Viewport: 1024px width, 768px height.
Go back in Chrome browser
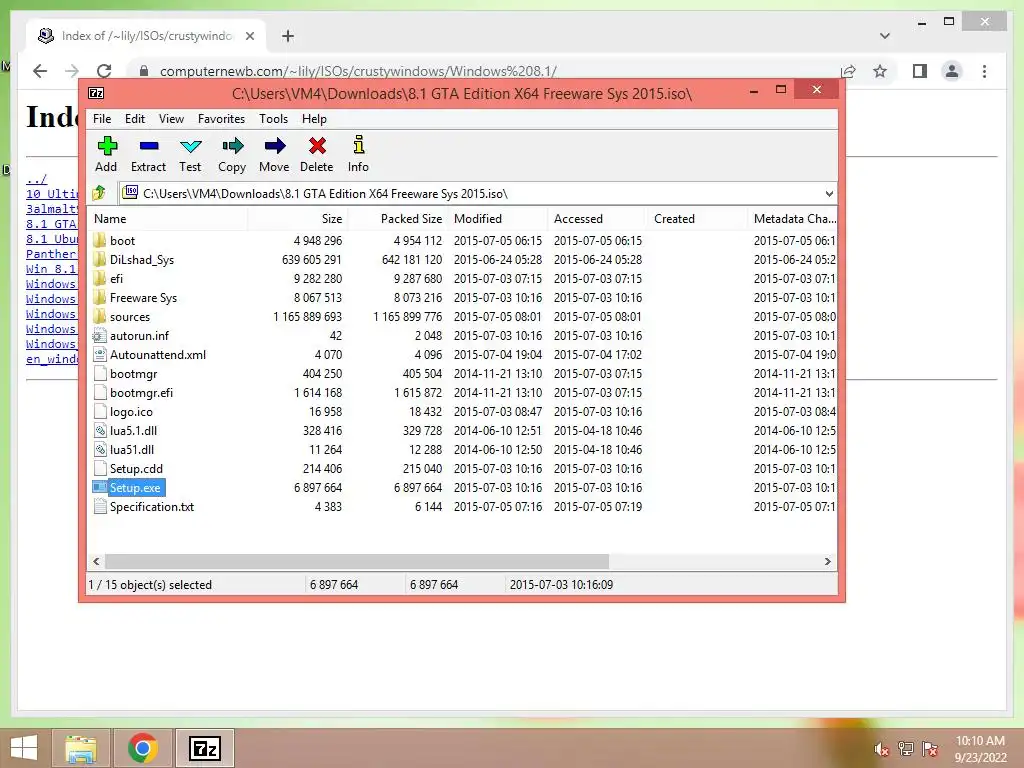click(40, 71)
